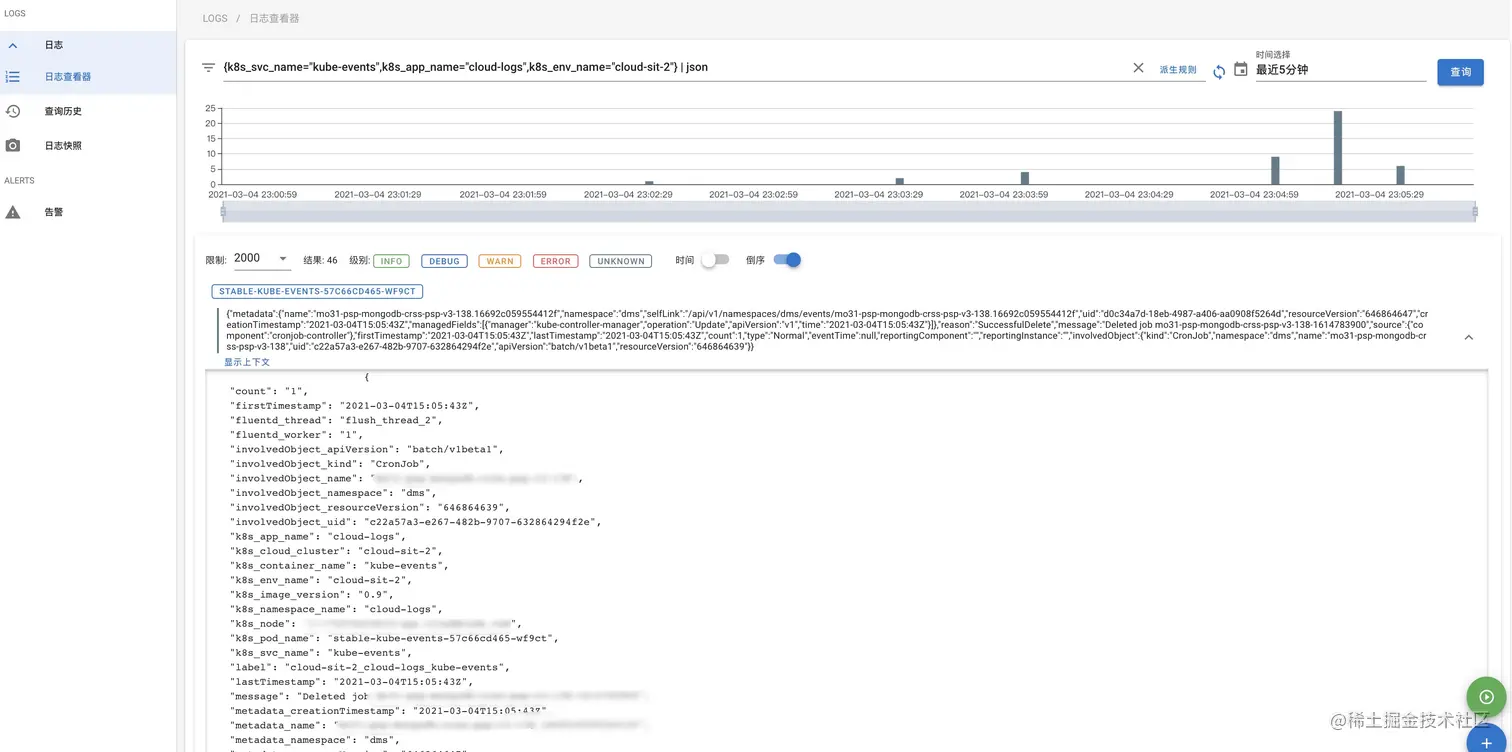Click the STABLE-KUBE-EVENTS-57C66CD465-WF9CT pod tag

click(318, 292)
